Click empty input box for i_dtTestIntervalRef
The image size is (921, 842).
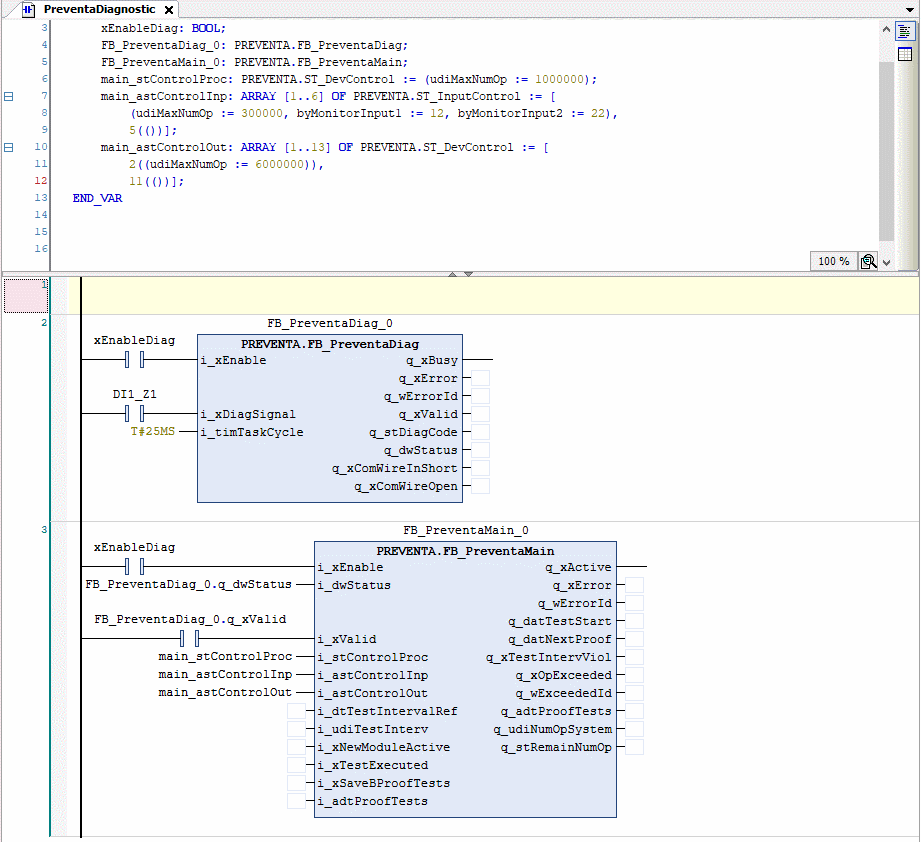point(296,711)
